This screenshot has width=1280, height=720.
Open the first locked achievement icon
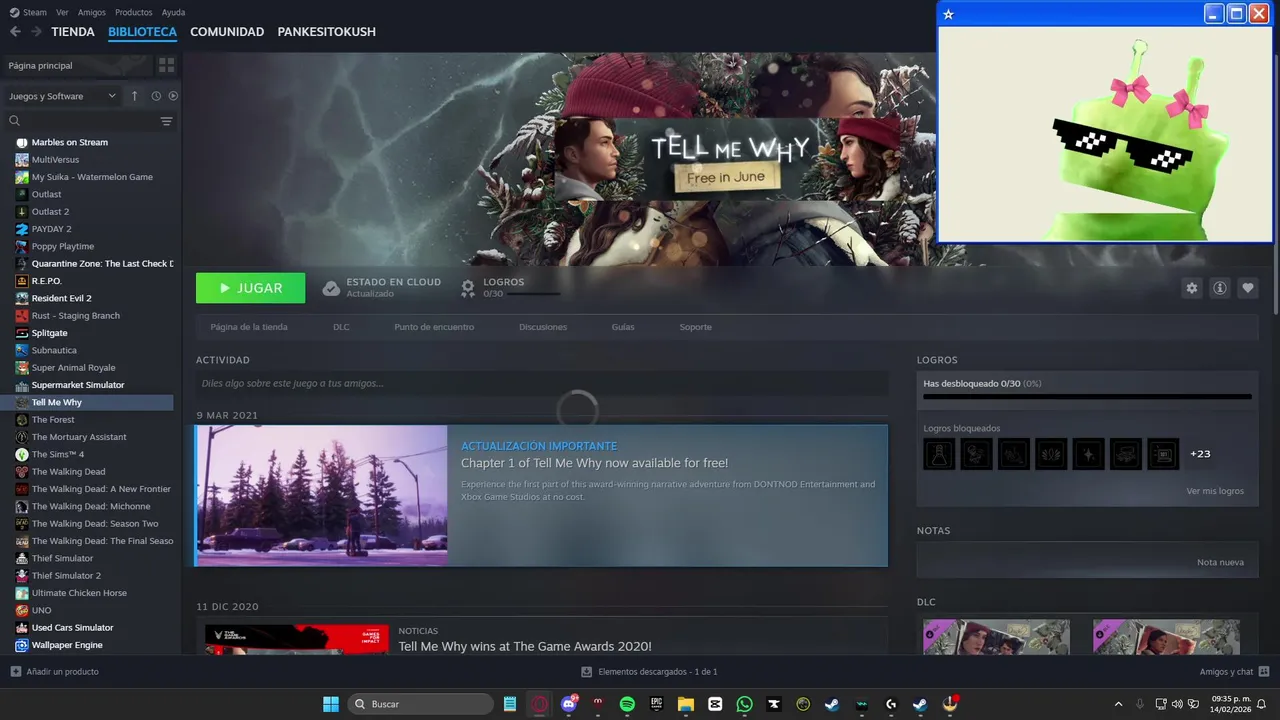(x=939, y=454)
